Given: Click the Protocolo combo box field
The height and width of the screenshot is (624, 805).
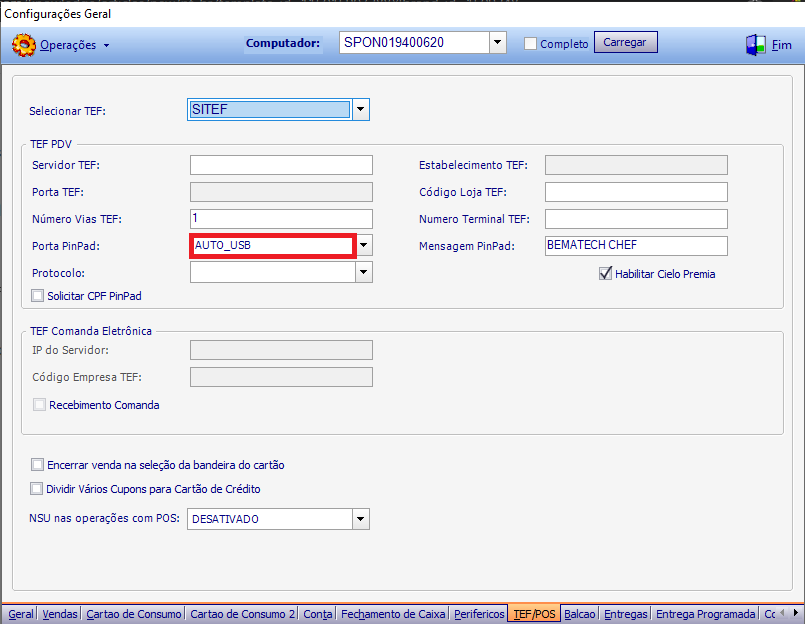Looking at the screenshot, I should (273, 272).
